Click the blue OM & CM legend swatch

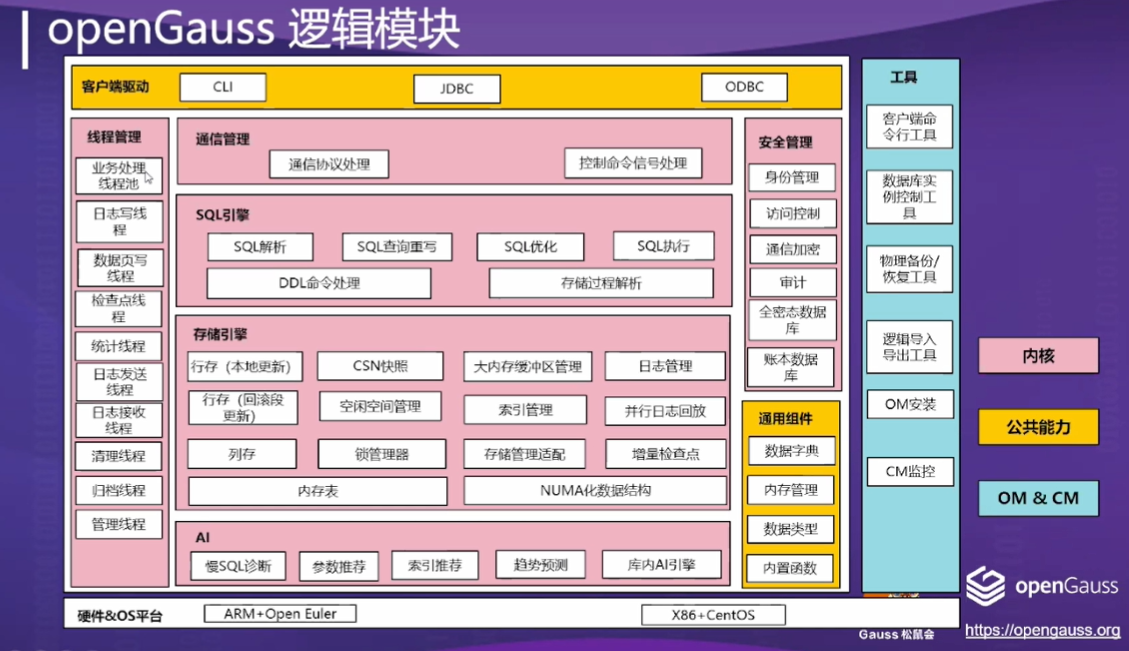click(x=1038, y=498)
